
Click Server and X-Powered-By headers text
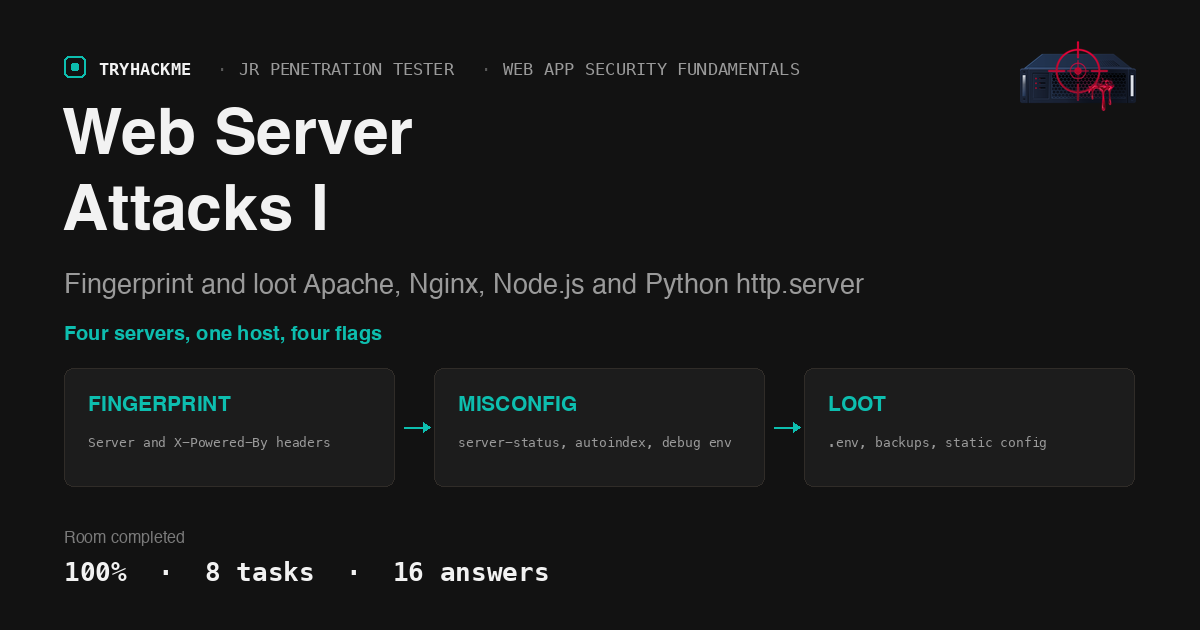tap(209, 442)
